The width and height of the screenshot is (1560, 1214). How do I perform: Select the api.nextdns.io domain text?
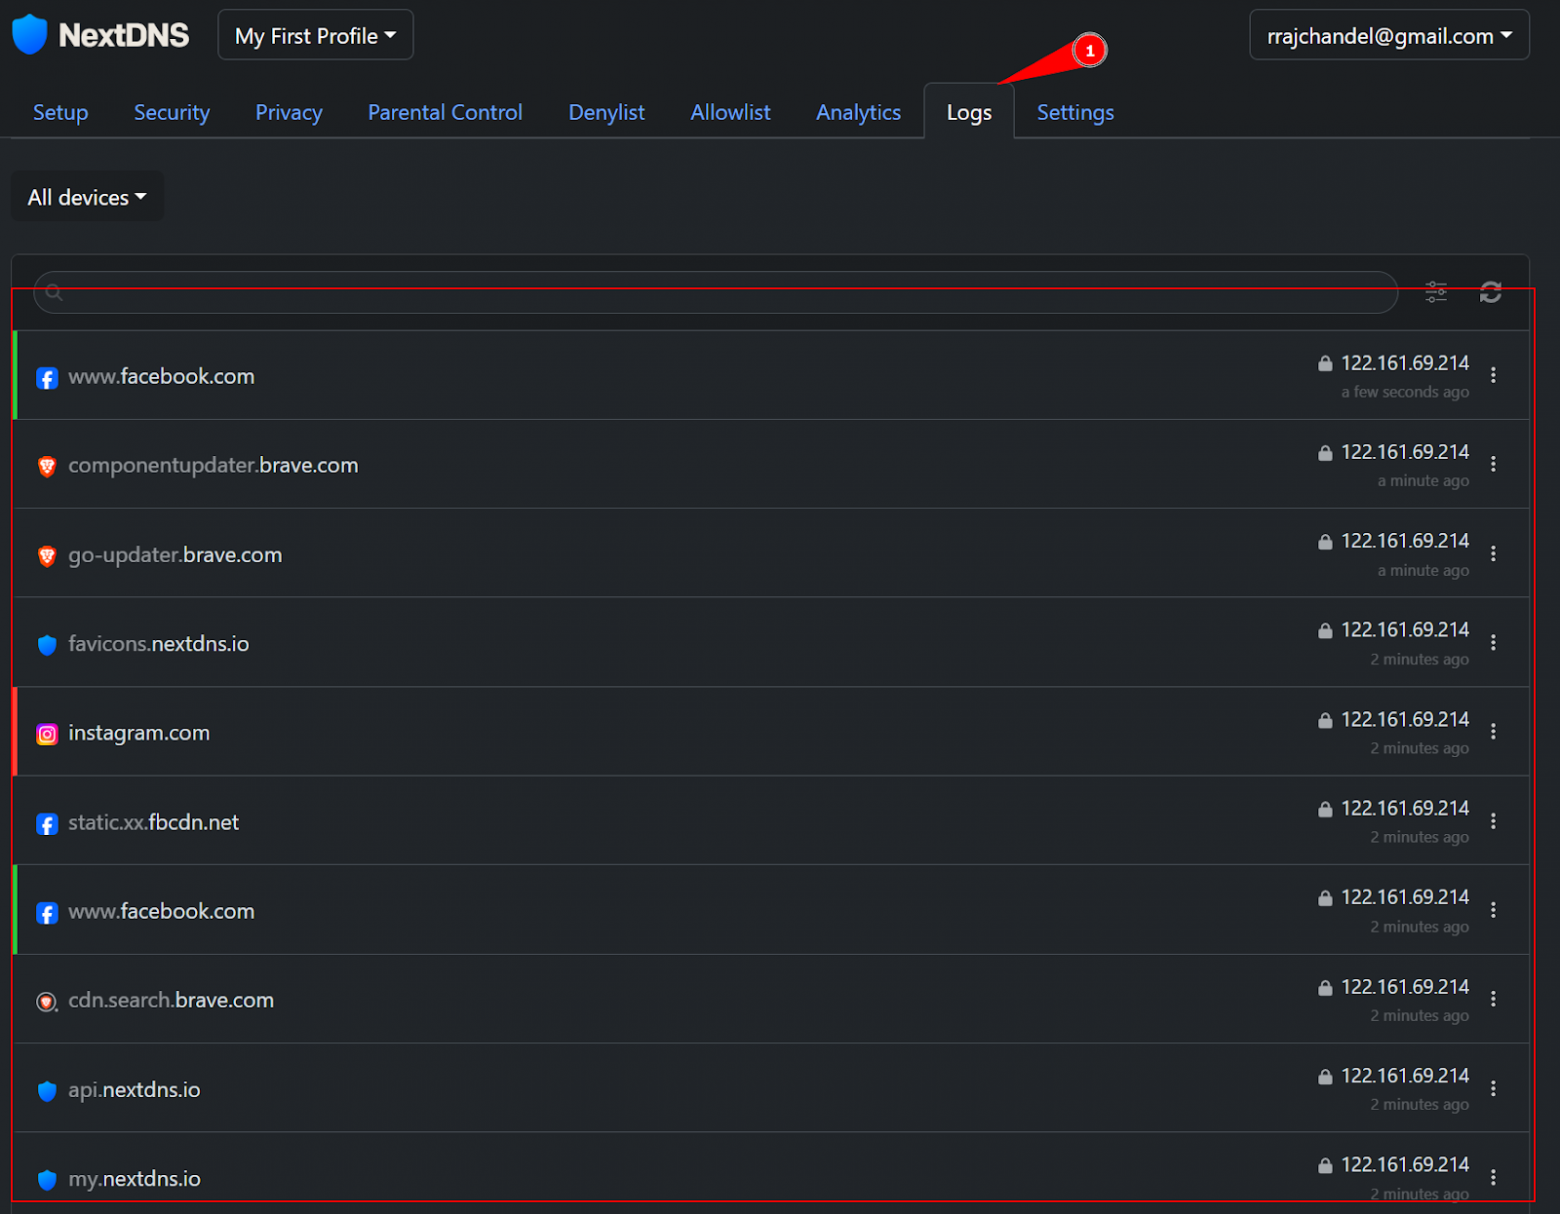134,1090
